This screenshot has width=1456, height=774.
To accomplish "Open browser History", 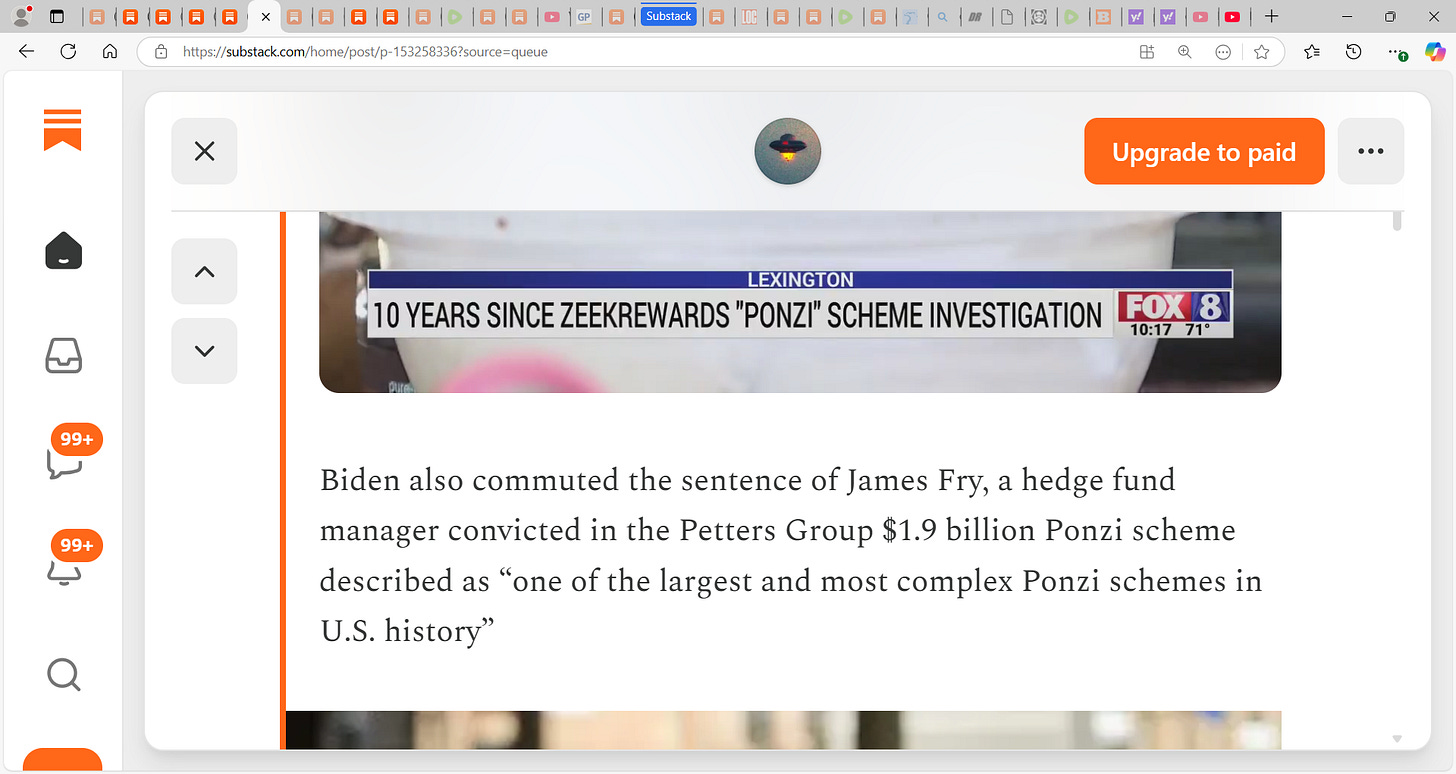I will pyautogui.click(x=1353, y=52).
